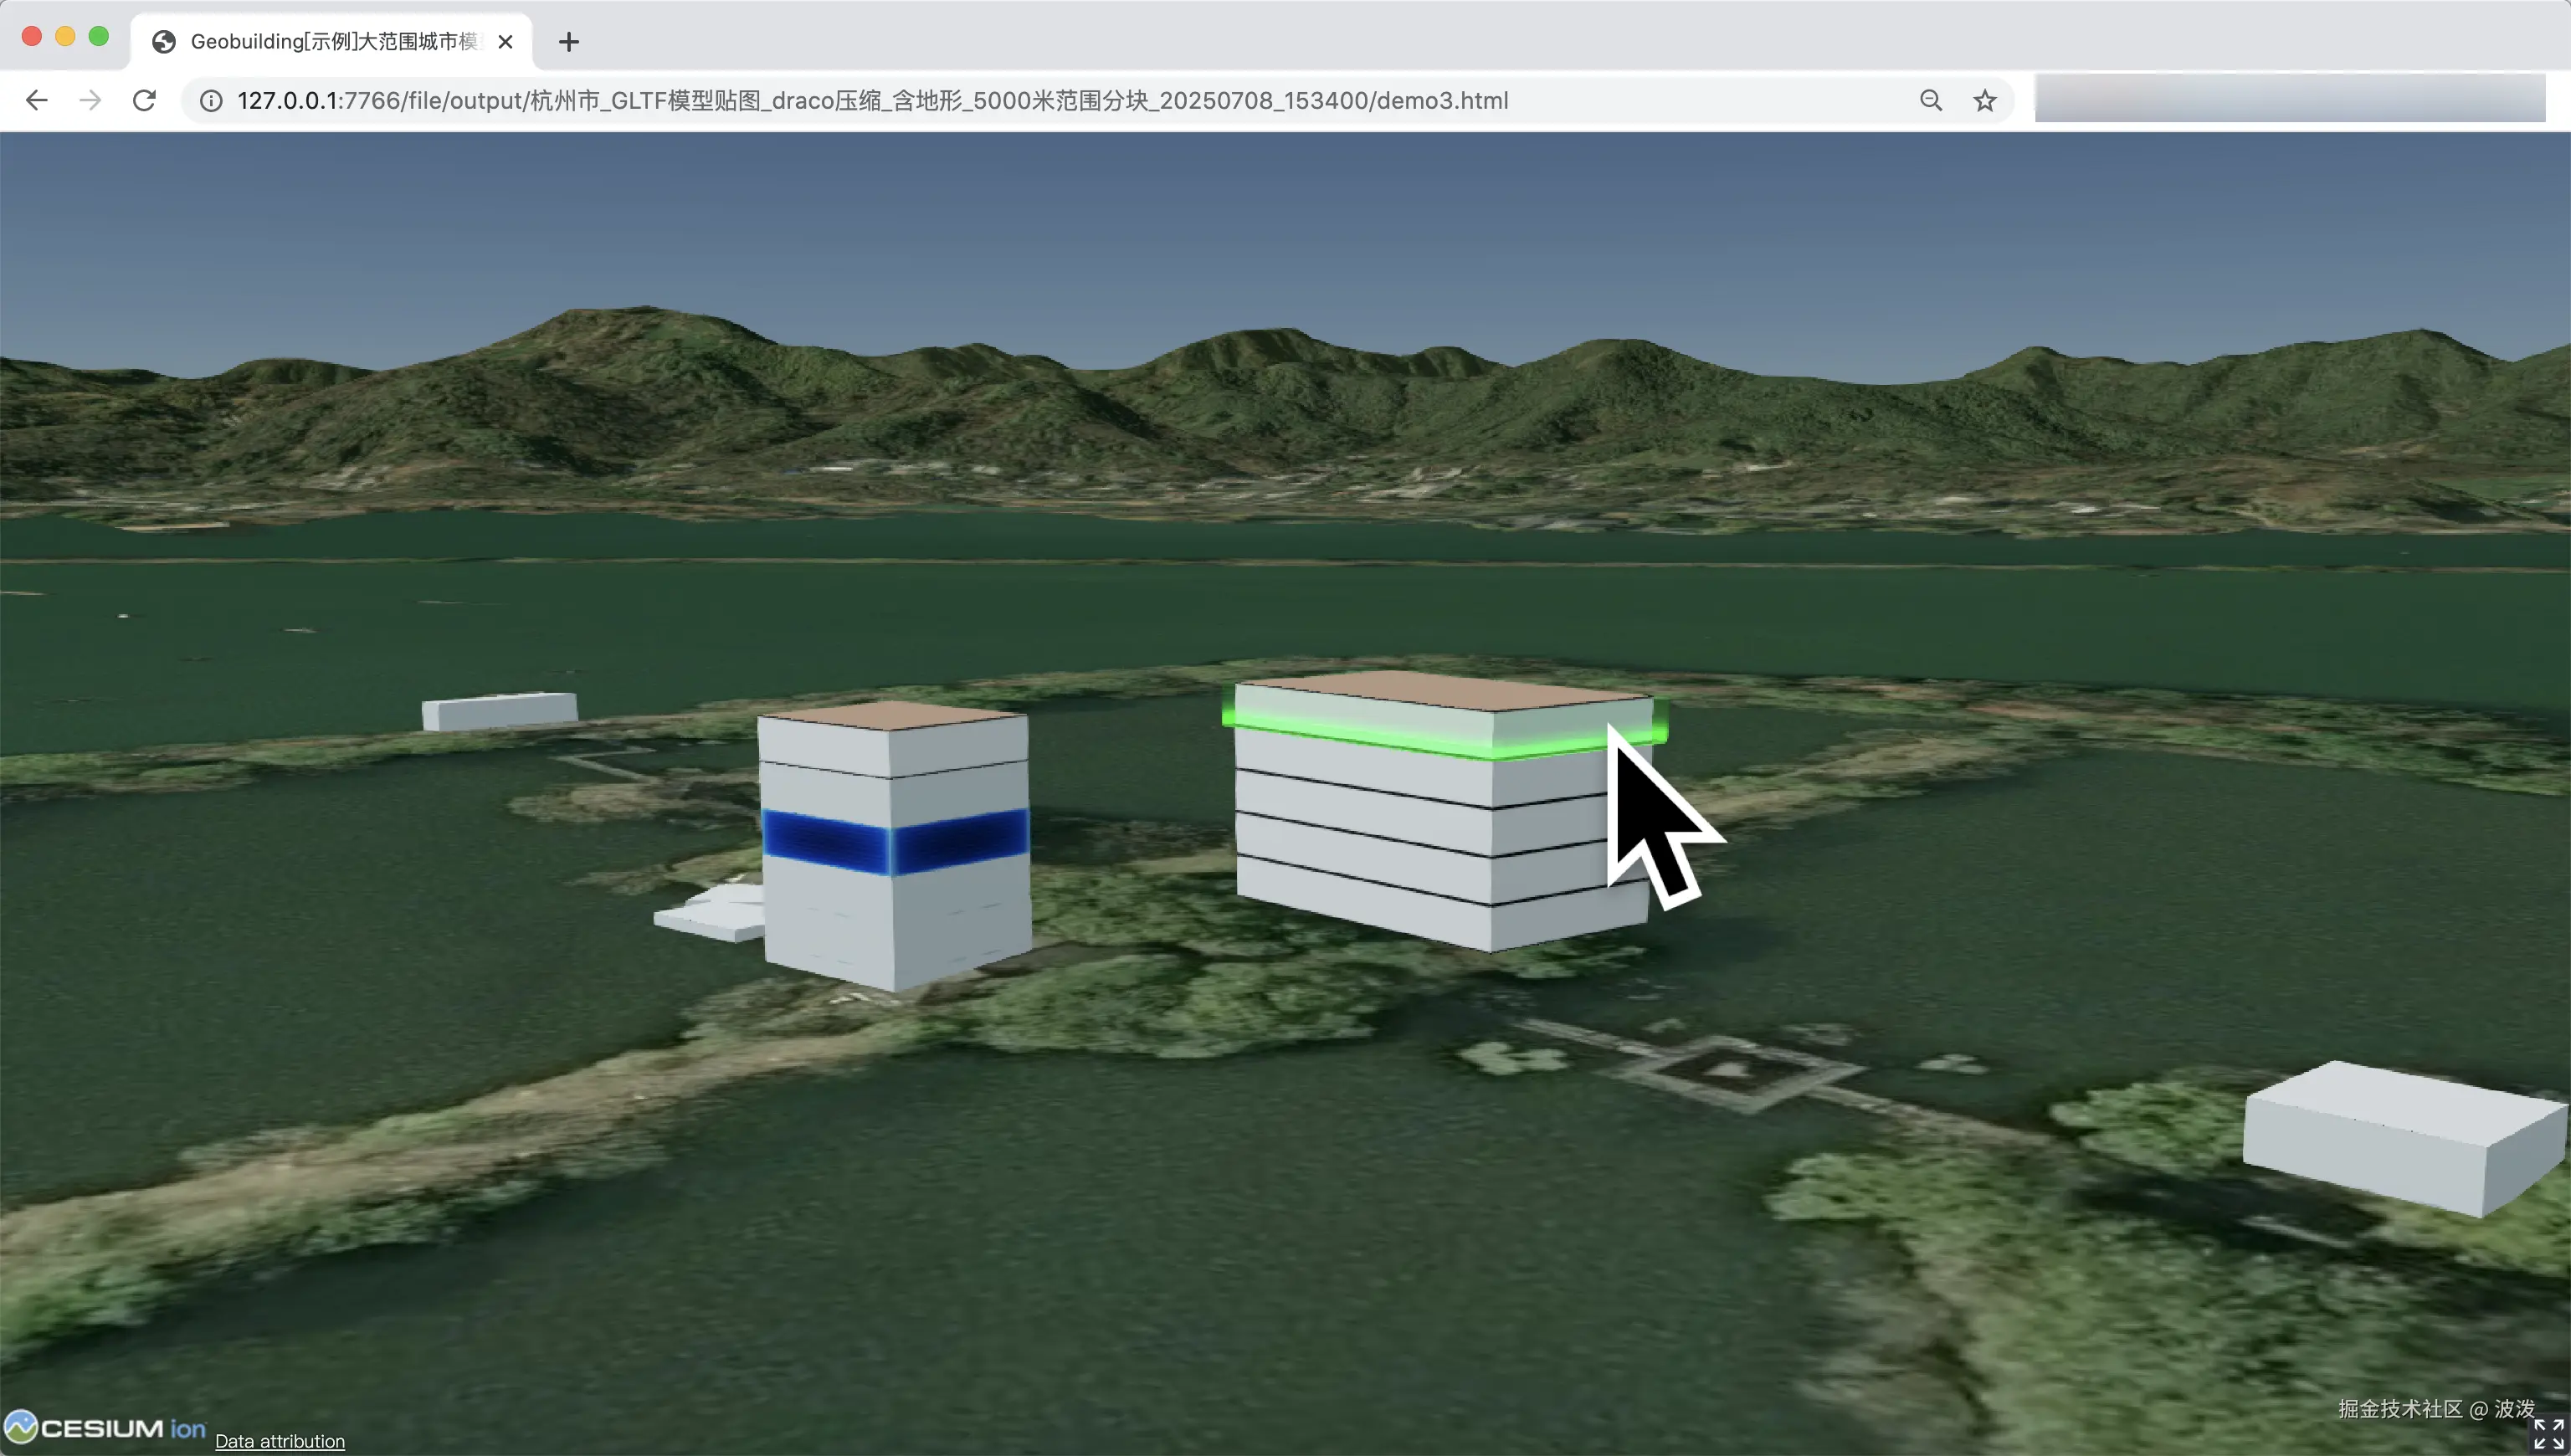Image resolution: width=2571 pixels, height=1456 pixels.
Task: Open a new browser tab
Action: coord(568,42)
